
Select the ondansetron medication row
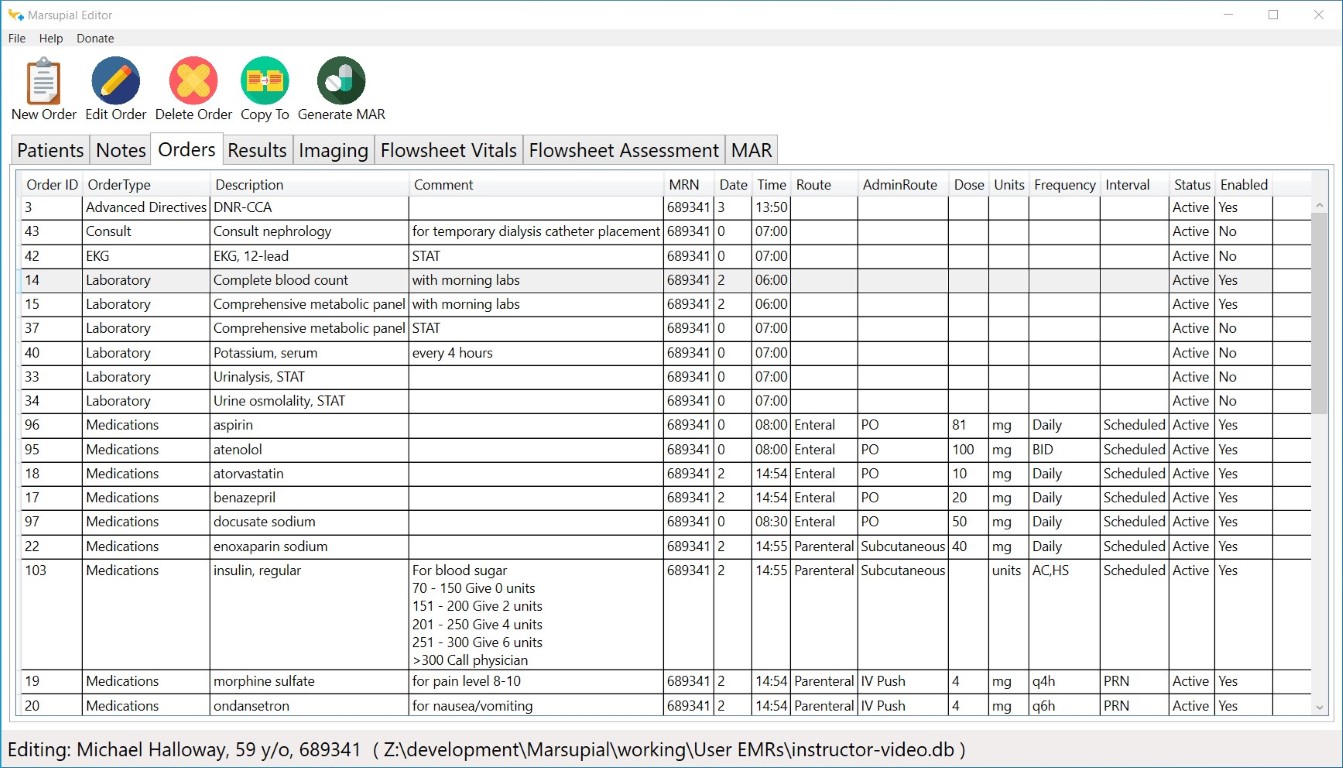pos(666,705)
